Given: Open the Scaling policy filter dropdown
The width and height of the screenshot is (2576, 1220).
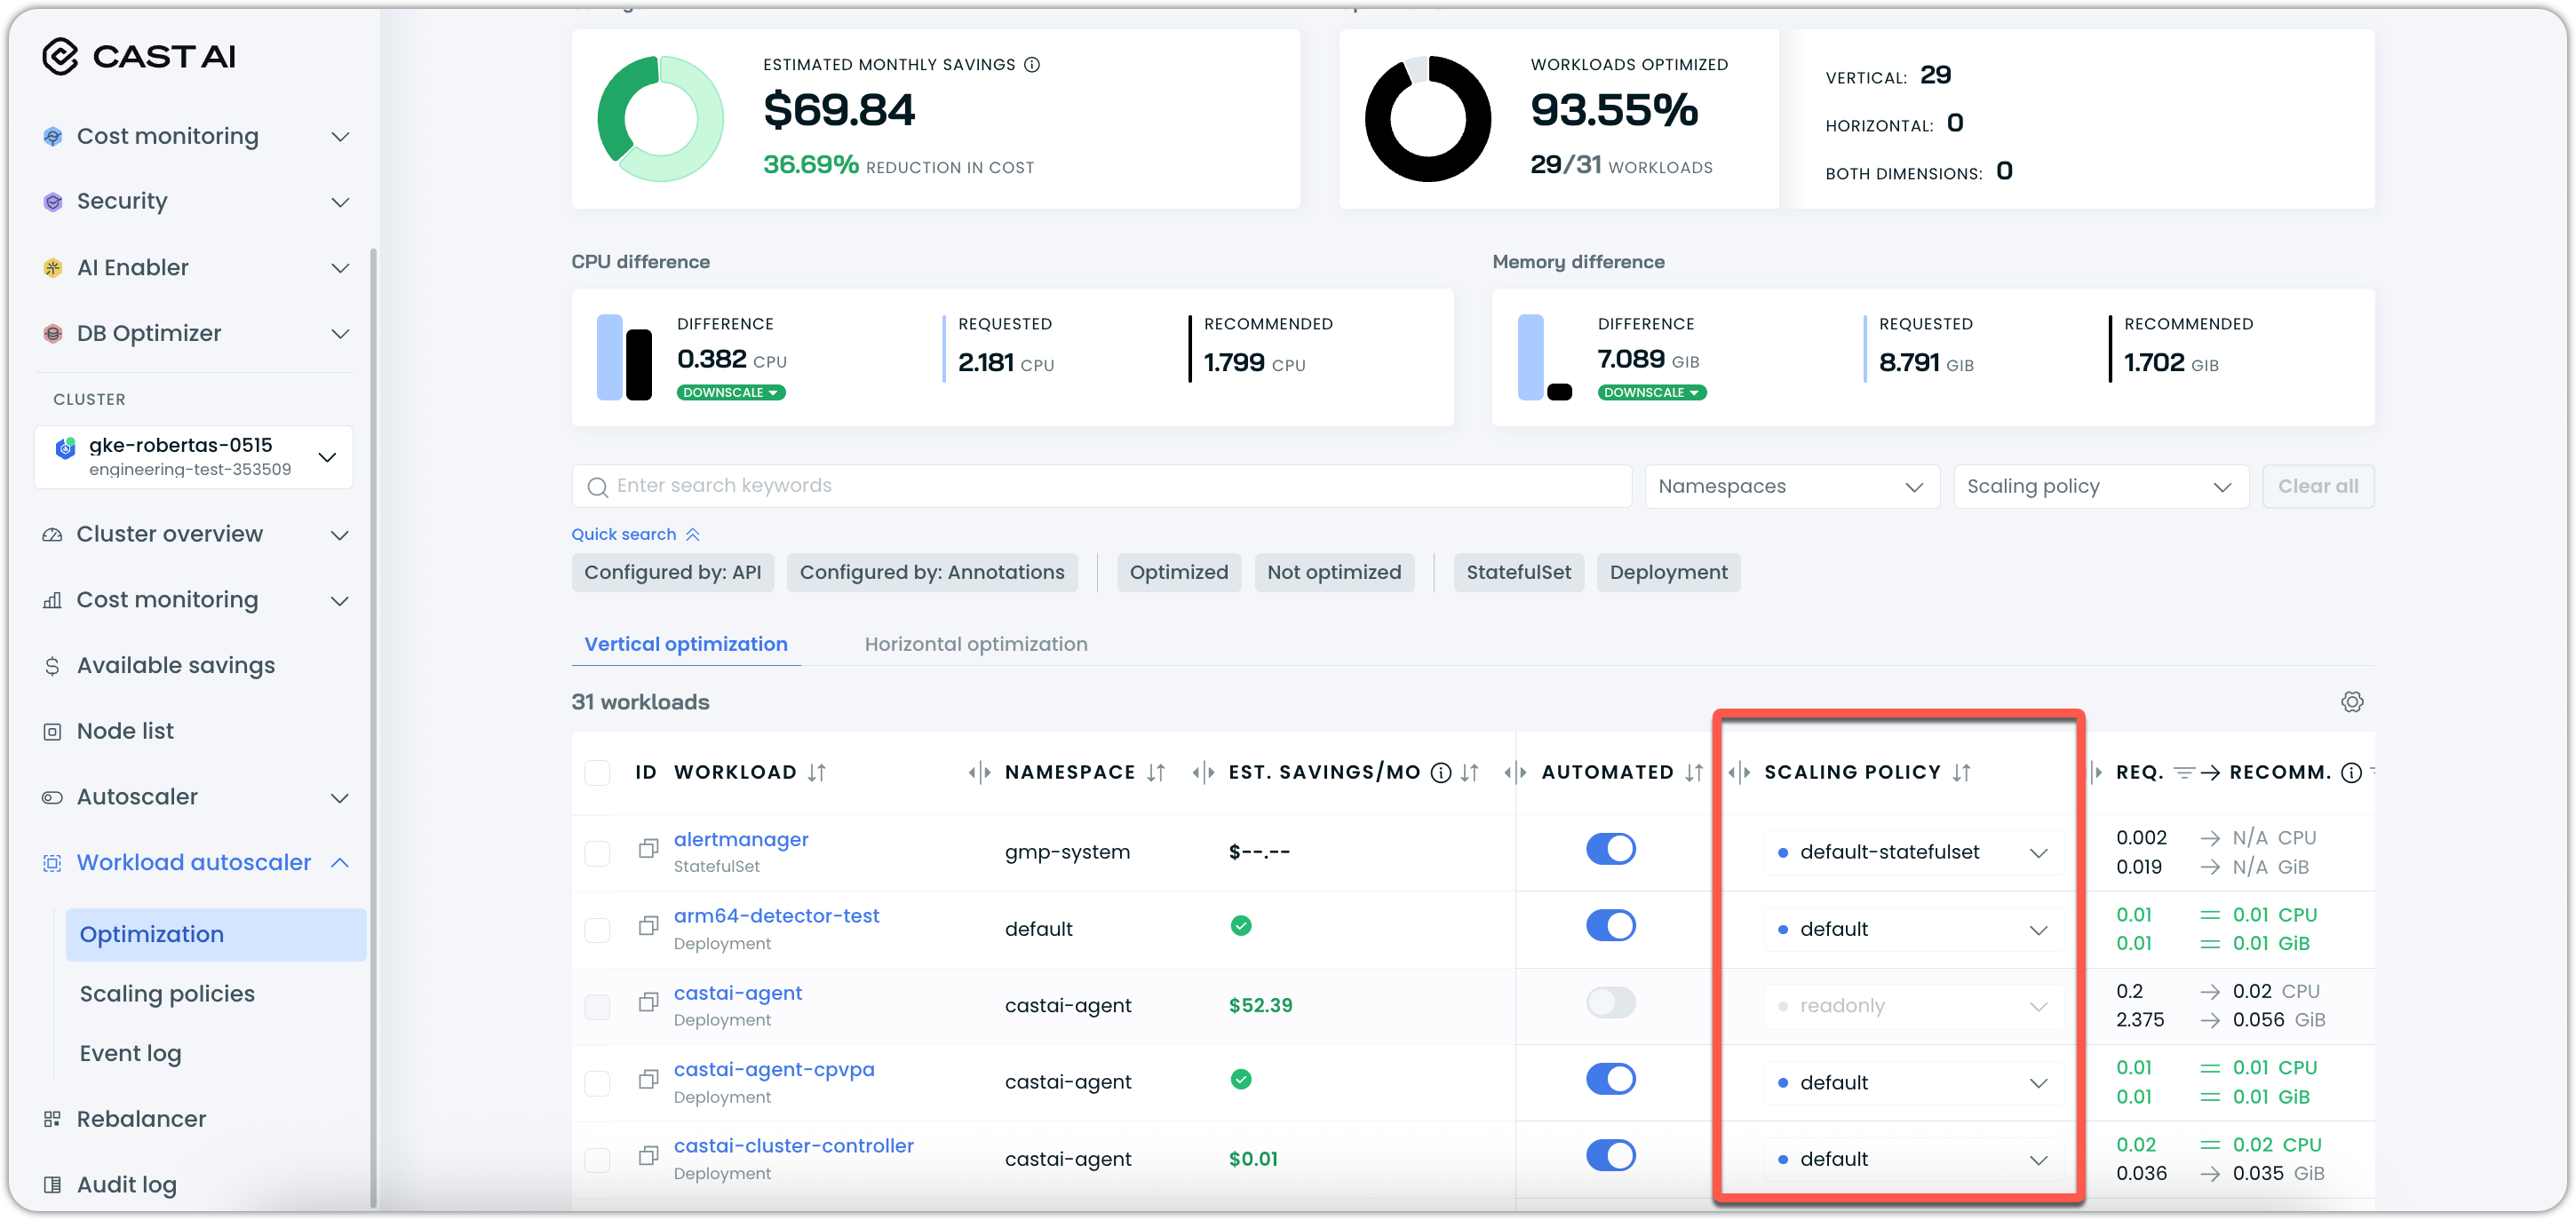Looking at the screenshot, I should (2100, 487).
